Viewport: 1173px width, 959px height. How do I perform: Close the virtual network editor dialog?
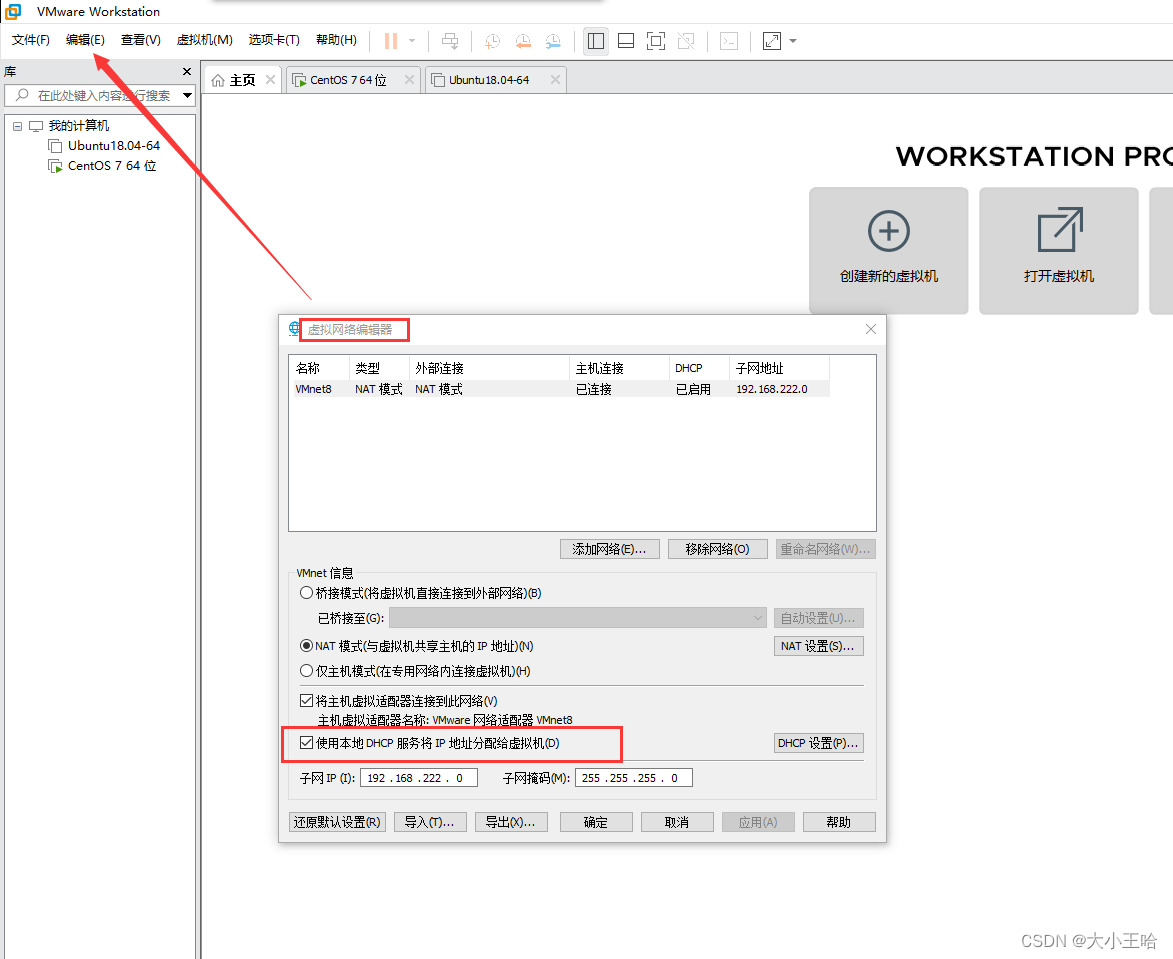pos(871,329)
